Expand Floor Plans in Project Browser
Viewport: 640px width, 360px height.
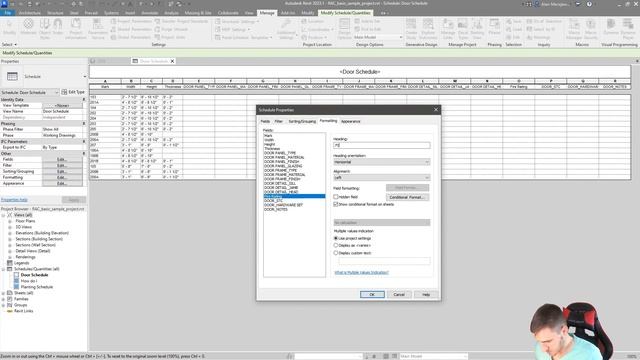(x=10, y=221)
